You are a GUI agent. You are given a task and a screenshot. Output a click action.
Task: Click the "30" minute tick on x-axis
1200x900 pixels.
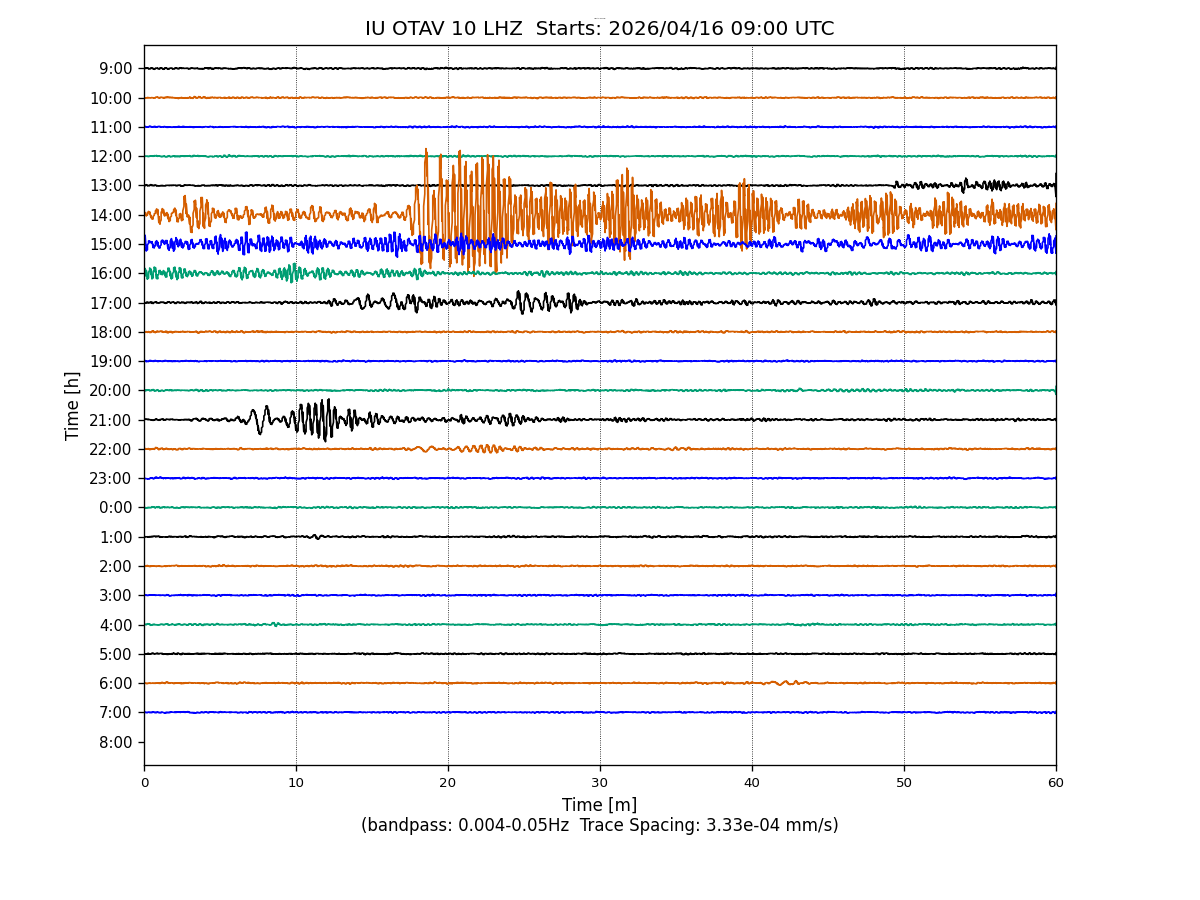600,783
